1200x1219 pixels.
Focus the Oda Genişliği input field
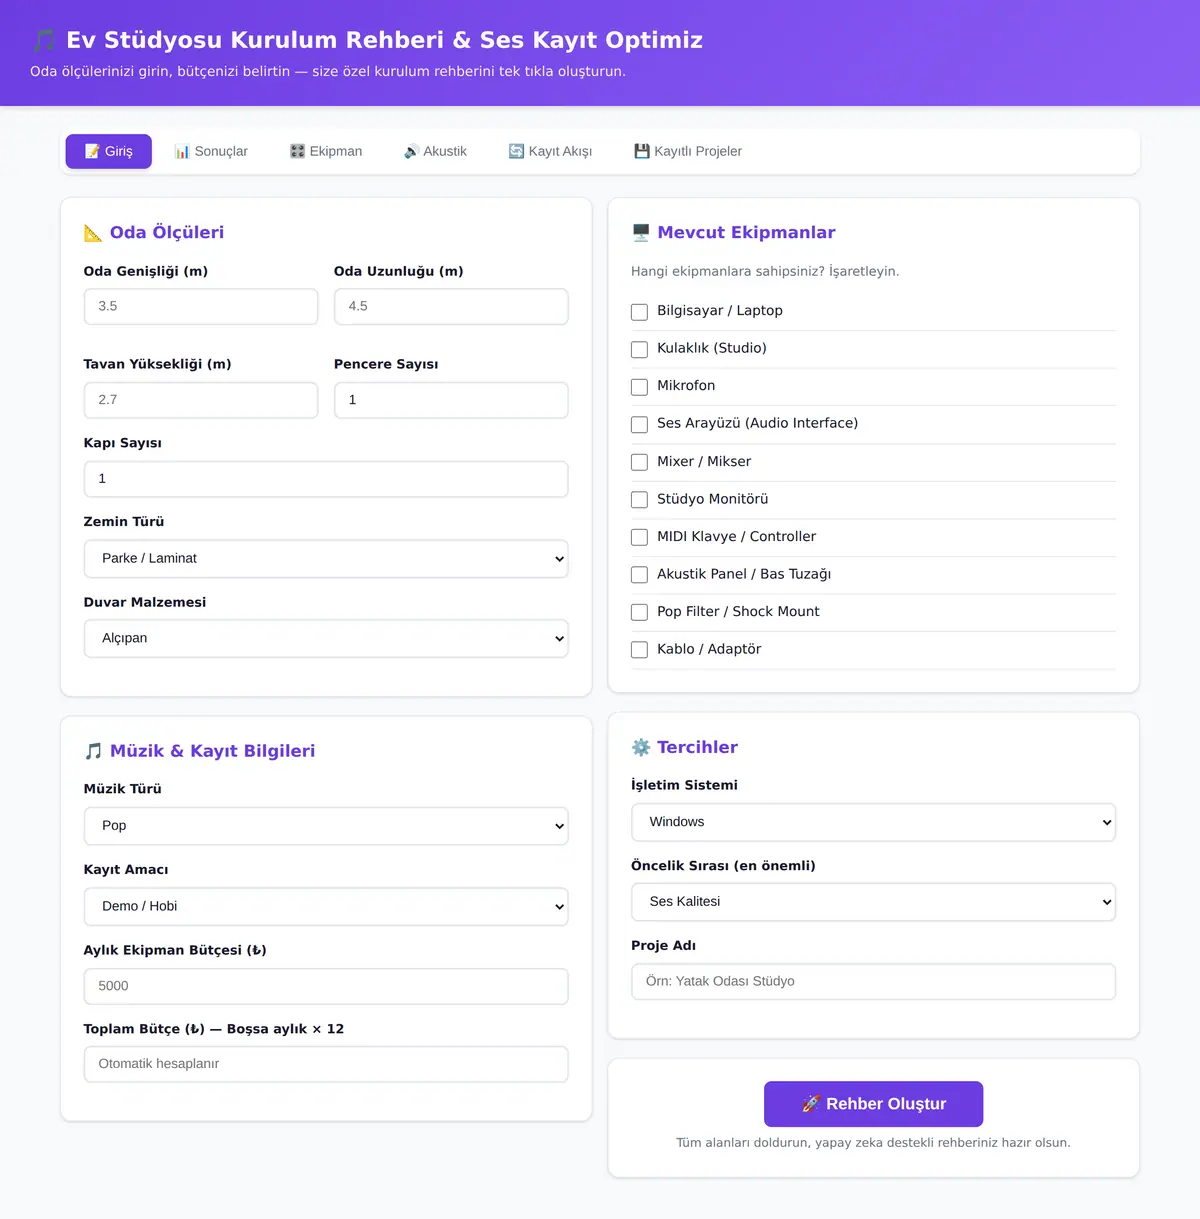point(201,306)
